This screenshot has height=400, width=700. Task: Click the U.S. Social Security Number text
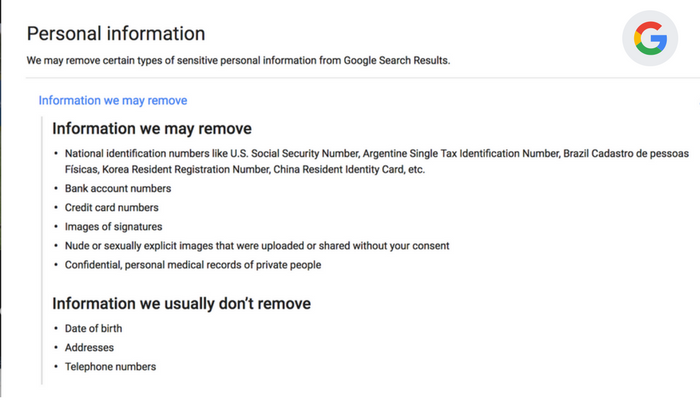(294, 154)
